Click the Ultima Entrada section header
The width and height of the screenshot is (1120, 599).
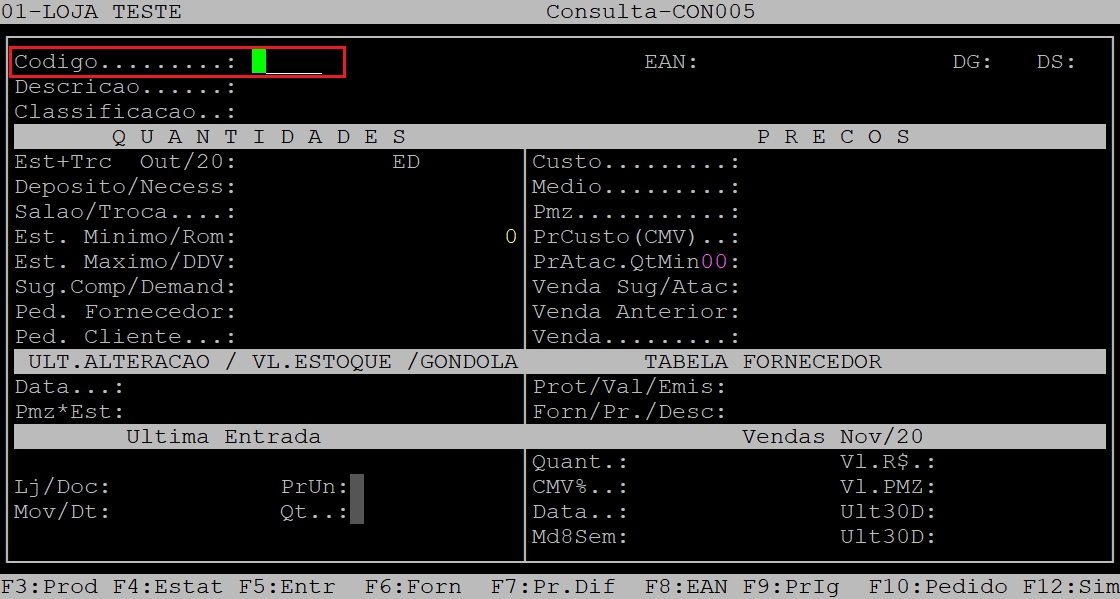tap(224, 436)
